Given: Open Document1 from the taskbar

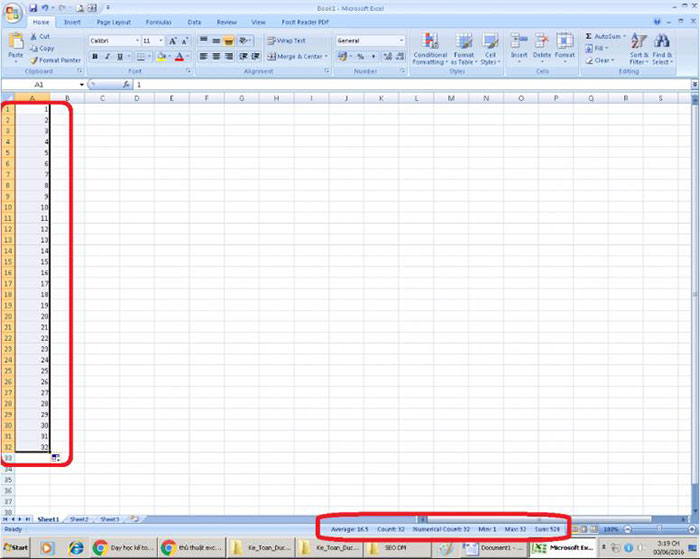Looking at the screenshot, I should (x=493, y=547).
